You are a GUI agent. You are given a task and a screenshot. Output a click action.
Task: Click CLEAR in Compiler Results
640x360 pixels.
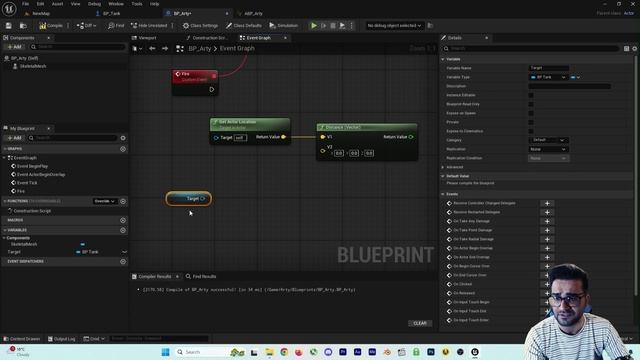(420, 323)
